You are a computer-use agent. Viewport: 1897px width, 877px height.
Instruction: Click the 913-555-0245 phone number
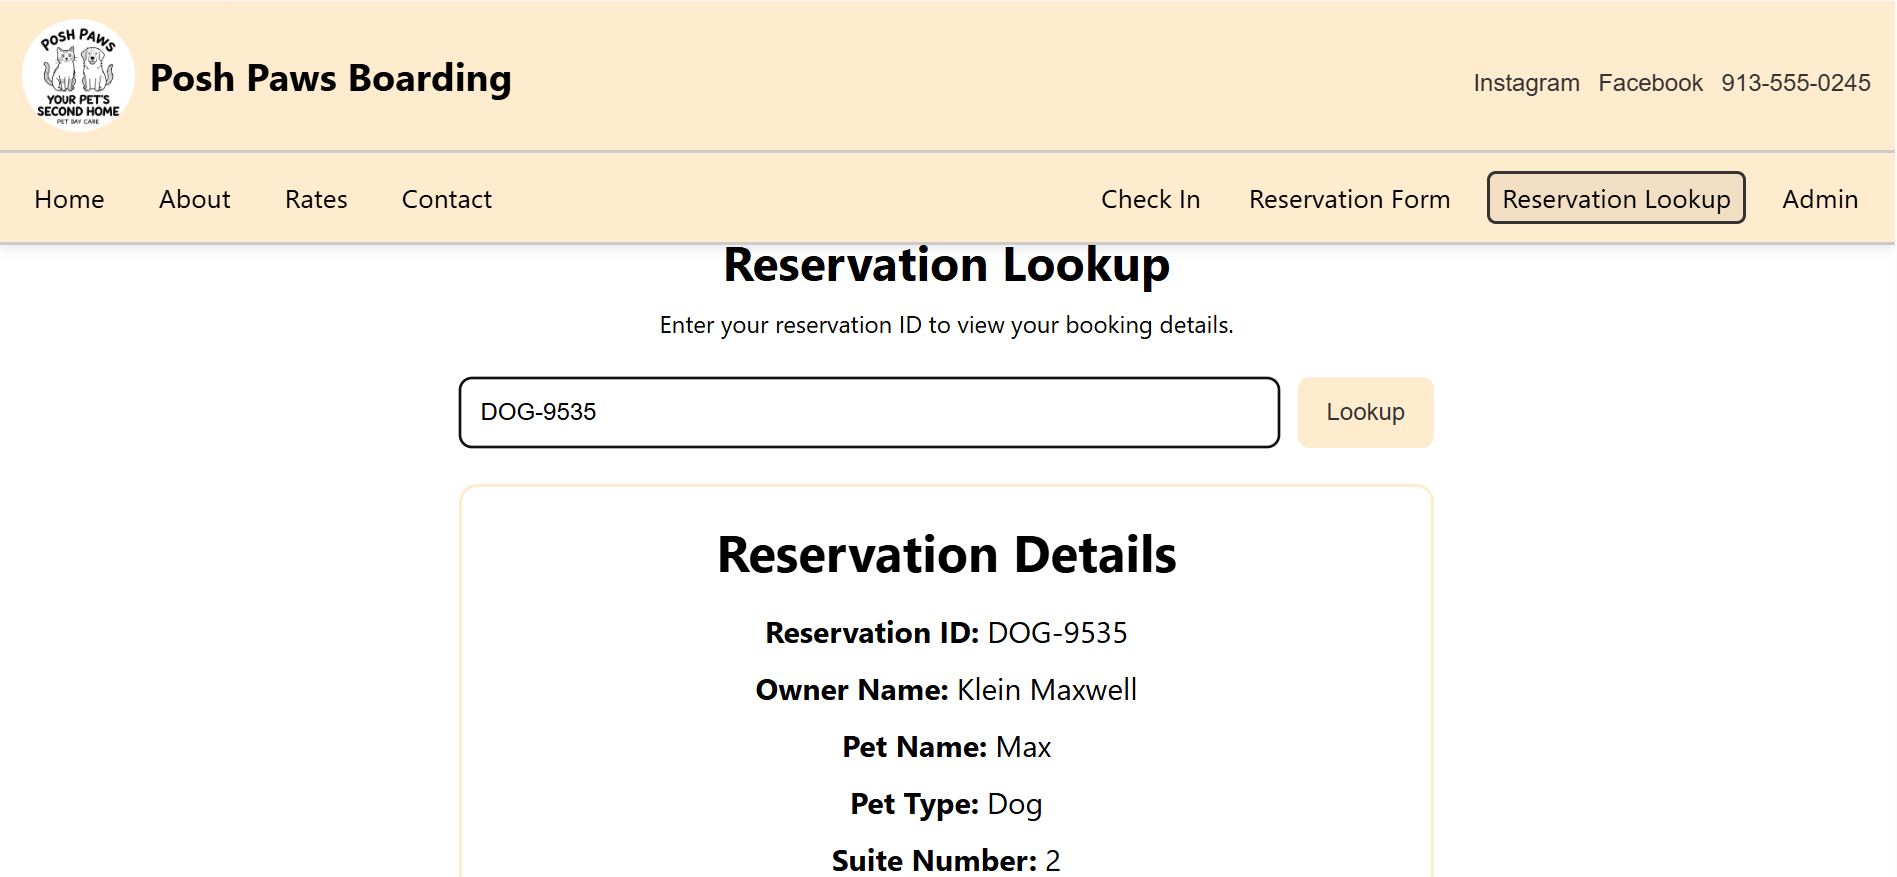point(1795,83)
